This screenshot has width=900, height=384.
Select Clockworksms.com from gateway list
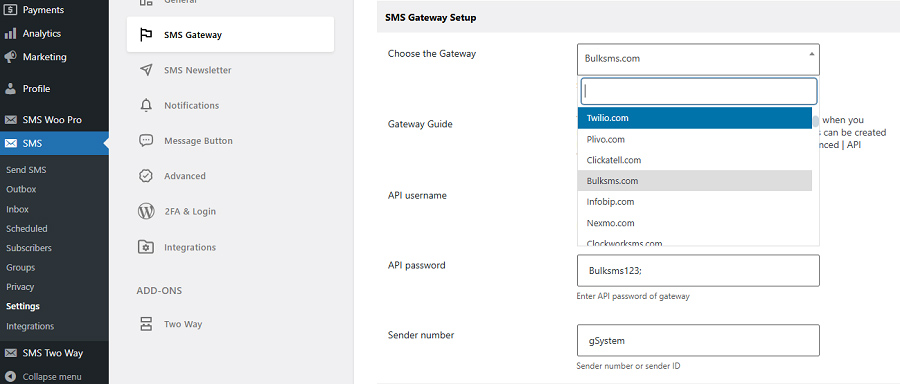[695, 242]
